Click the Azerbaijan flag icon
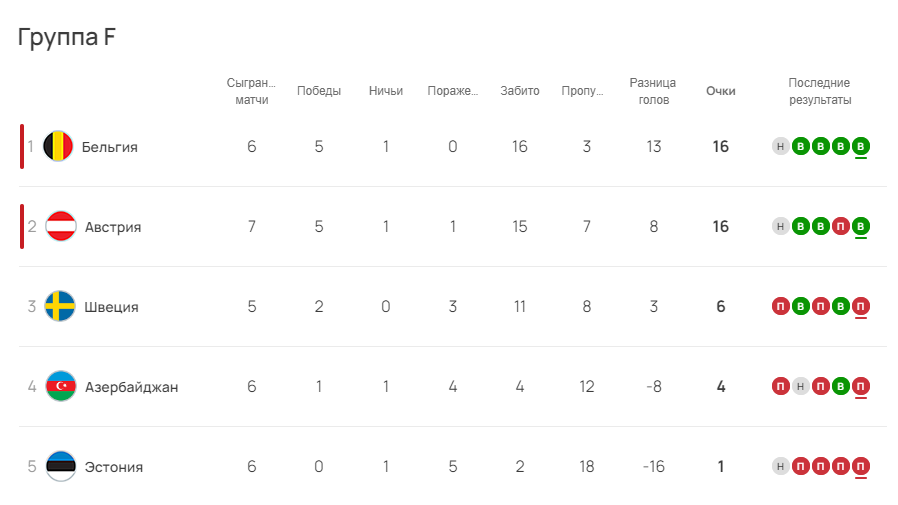Screen dimensions: 898x505 [x=61, y=386]
